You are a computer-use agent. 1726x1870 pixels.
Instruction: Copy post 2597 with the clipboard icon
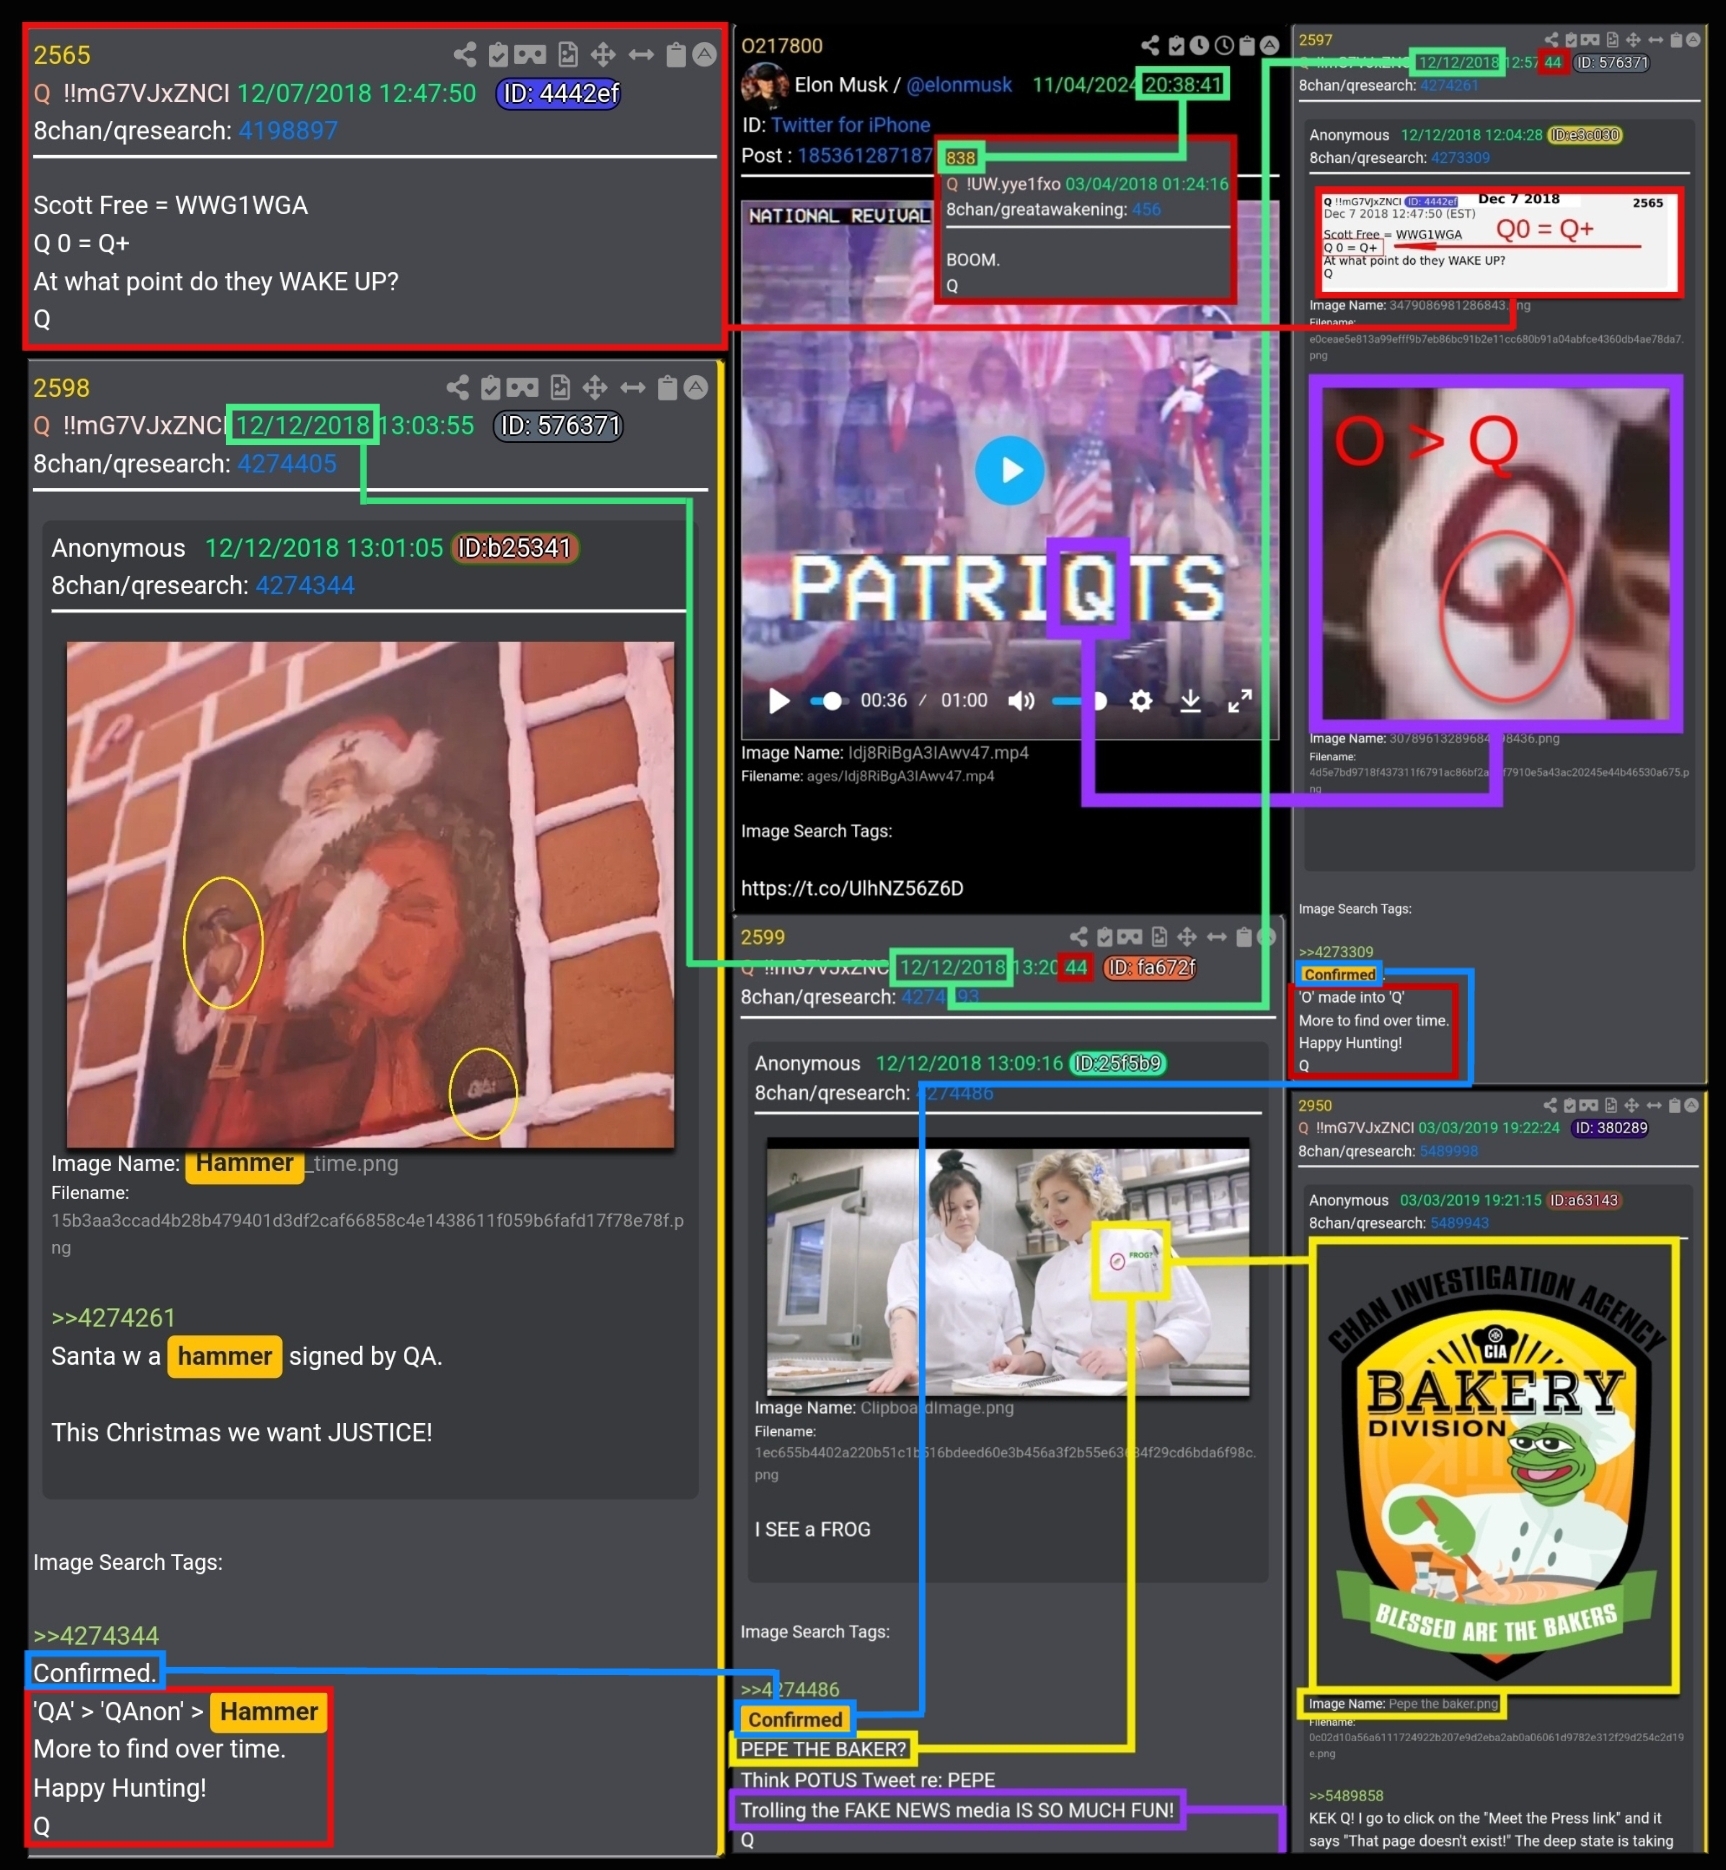[1676, 40]
